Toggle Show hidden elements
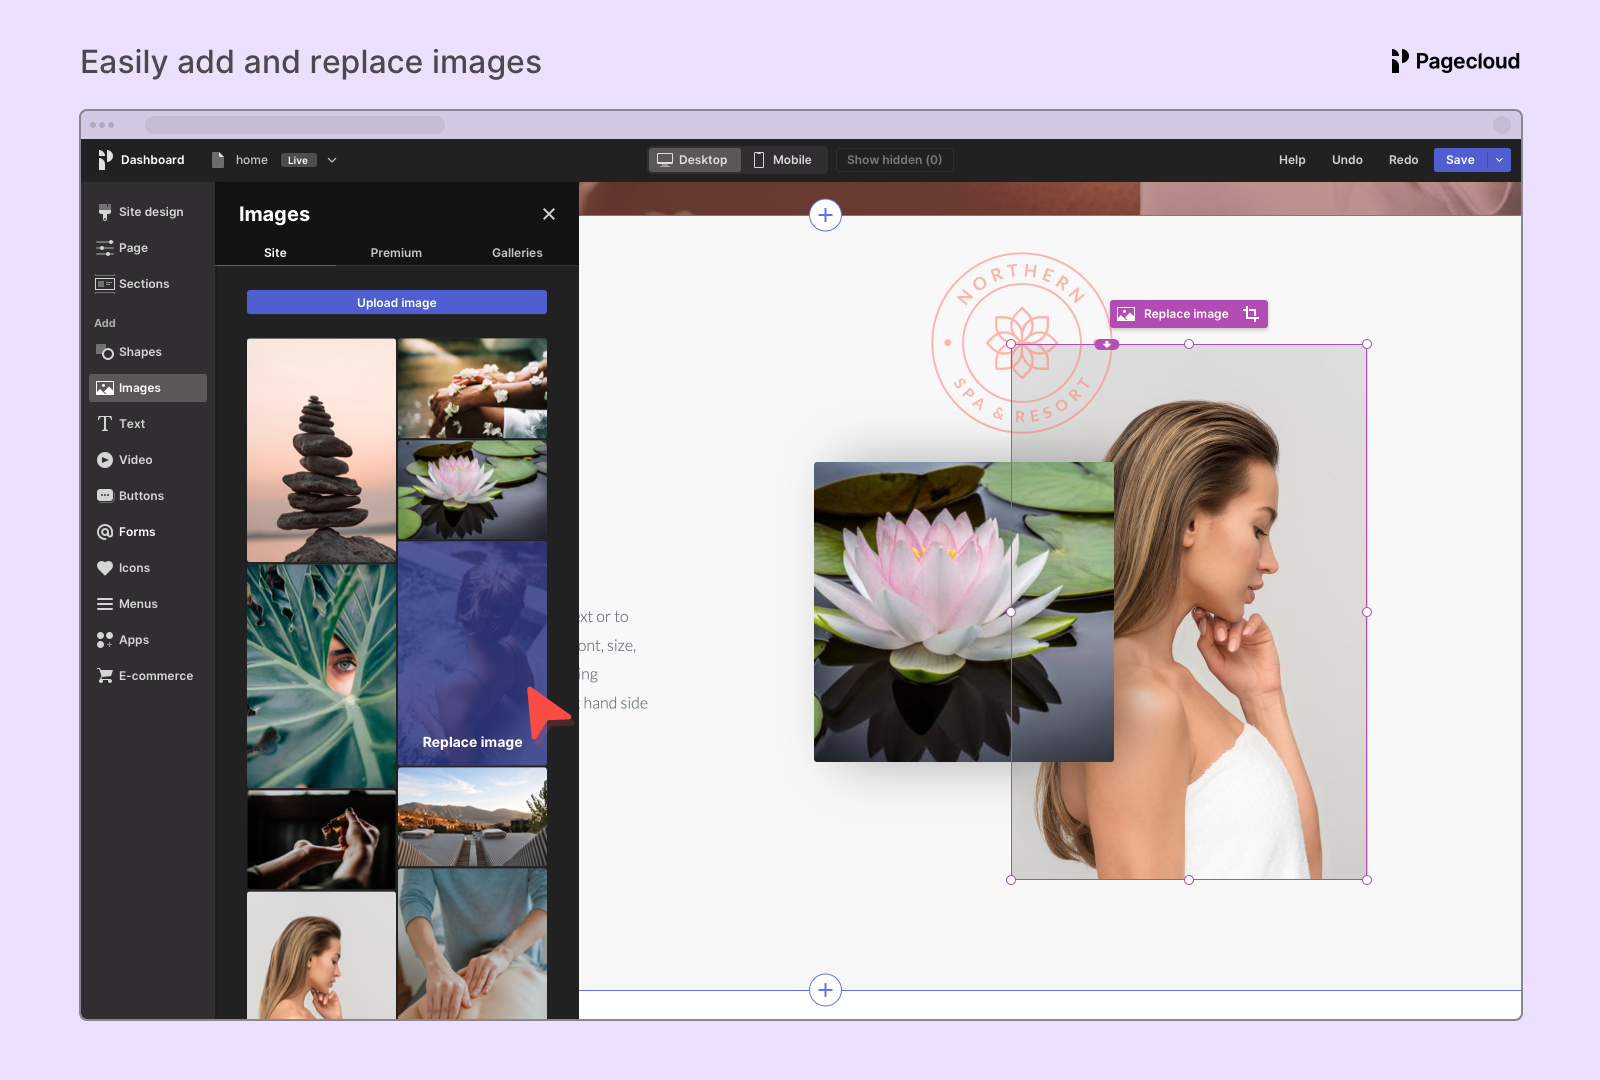 [894, 159]
